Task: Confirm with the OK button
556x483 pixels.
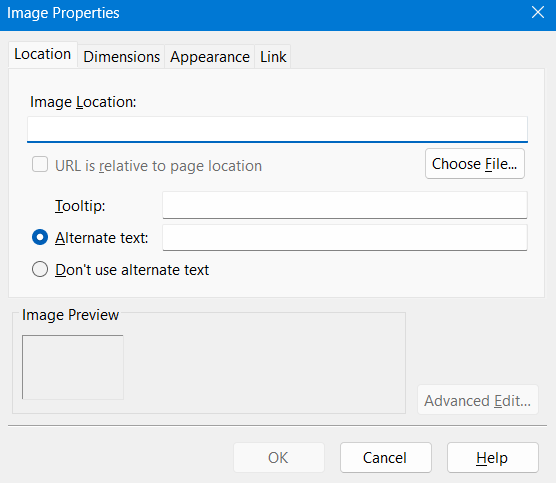Action: click(278, 457)
